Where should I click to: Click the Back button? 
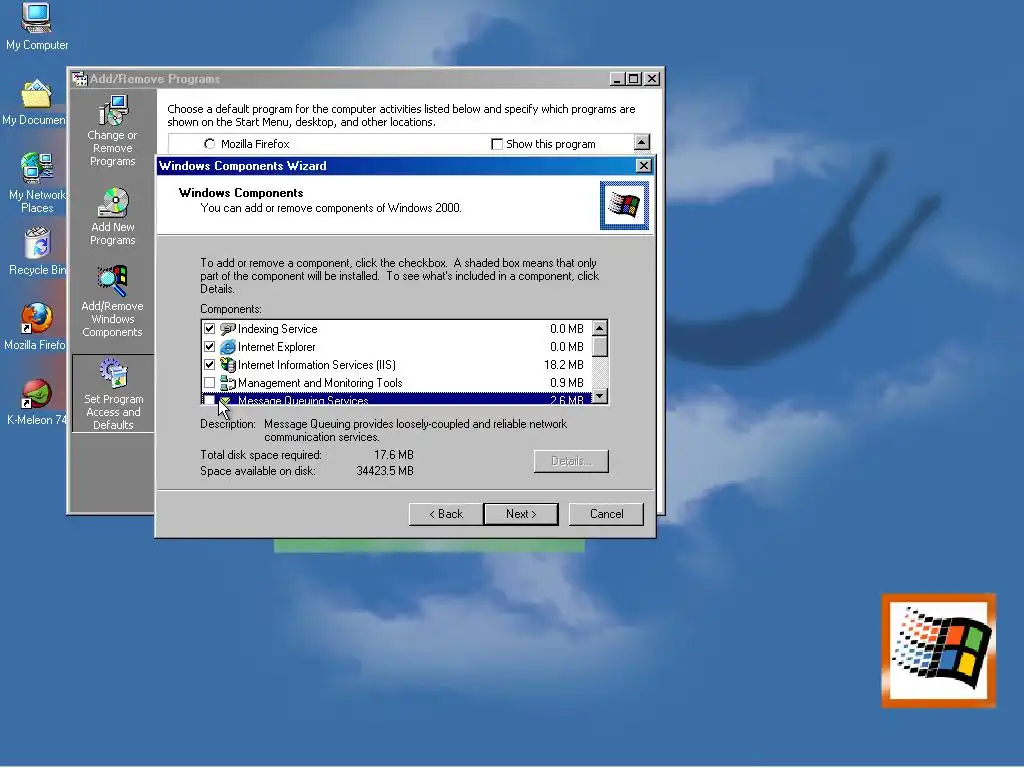pyautogui.click(x=446, y=514)
